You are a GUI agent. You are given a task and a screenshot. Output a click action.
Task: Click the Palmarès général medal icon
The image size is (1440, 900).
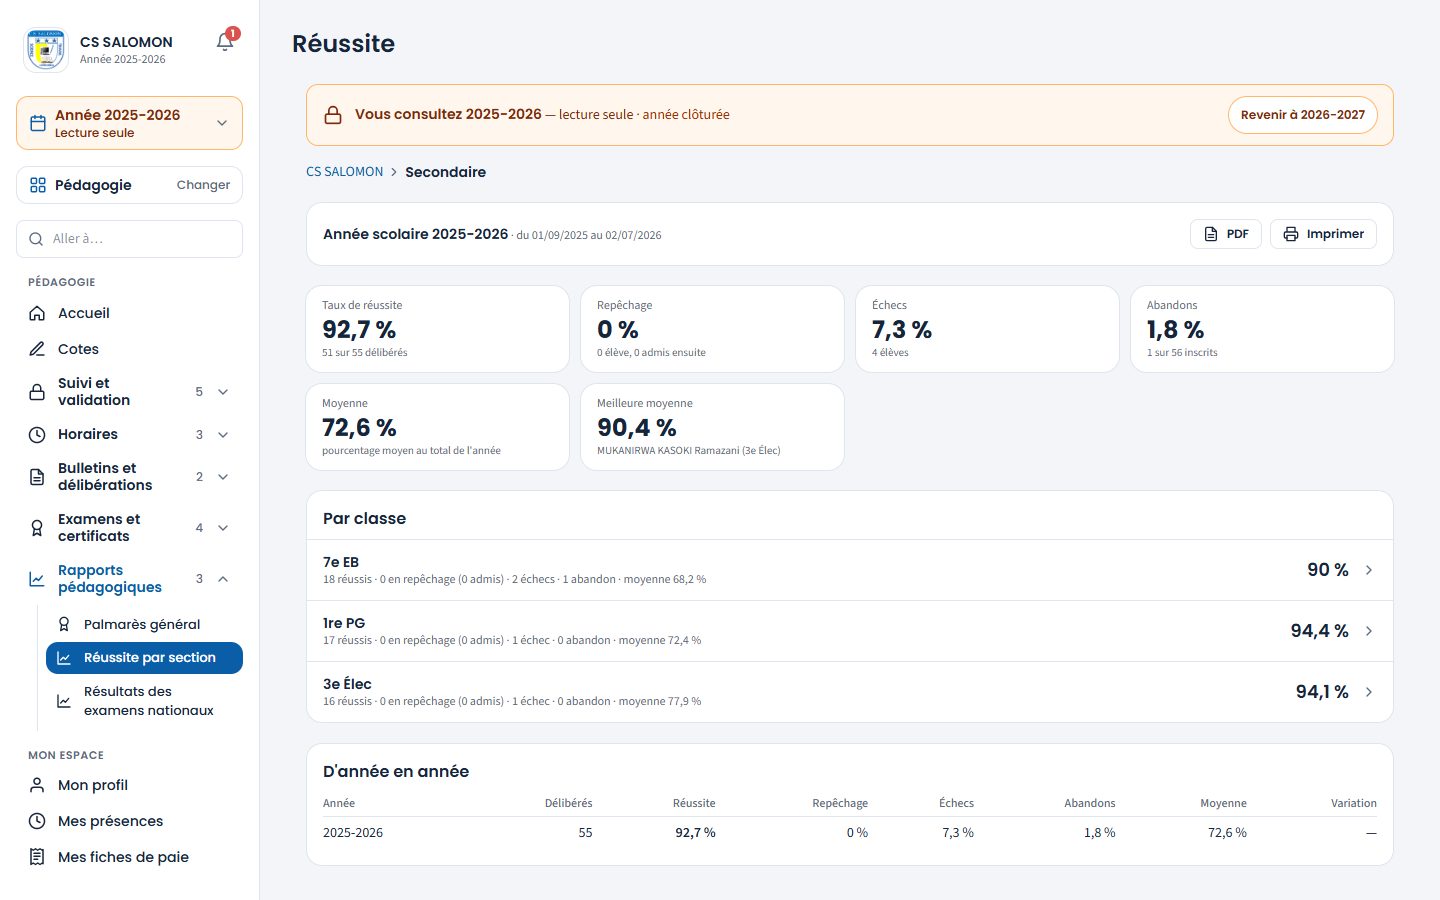coord(64,624)
